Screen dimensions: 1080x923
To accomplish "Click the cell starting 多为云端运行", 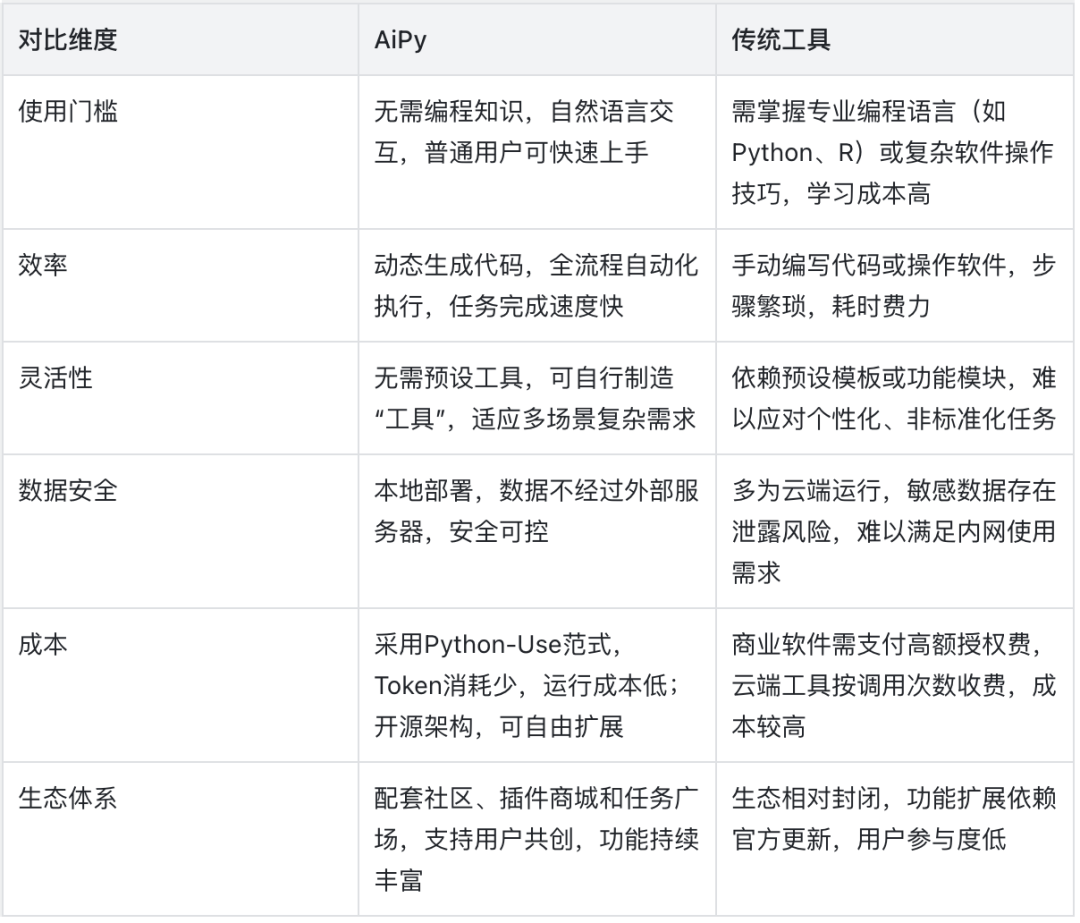I will pyautogui.click(x=893, y=532).
